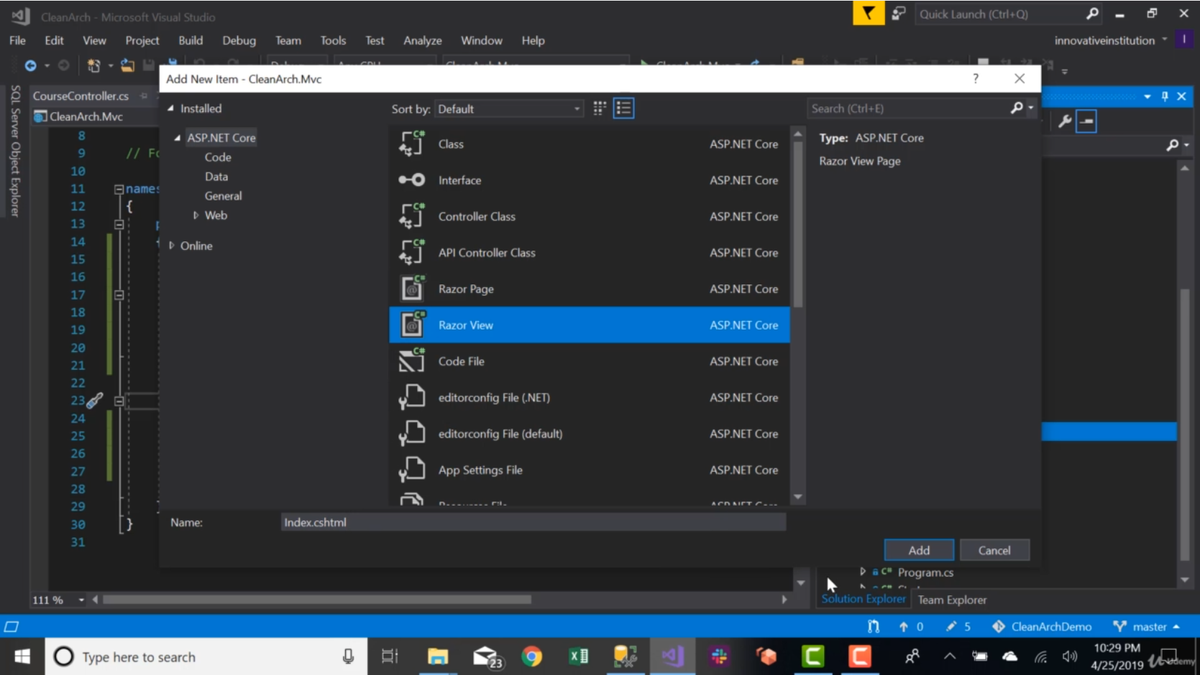Open Excel from the taskbar

578,657
